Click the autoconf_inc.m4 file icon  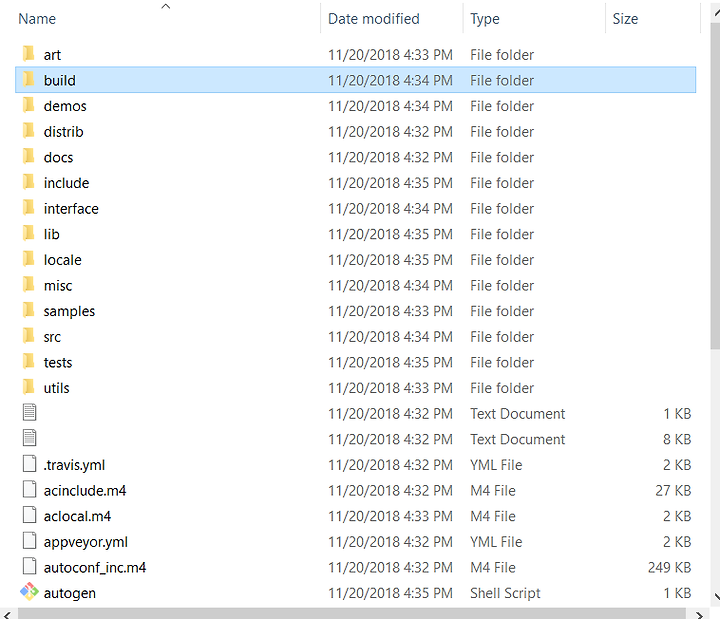[29, 566]
